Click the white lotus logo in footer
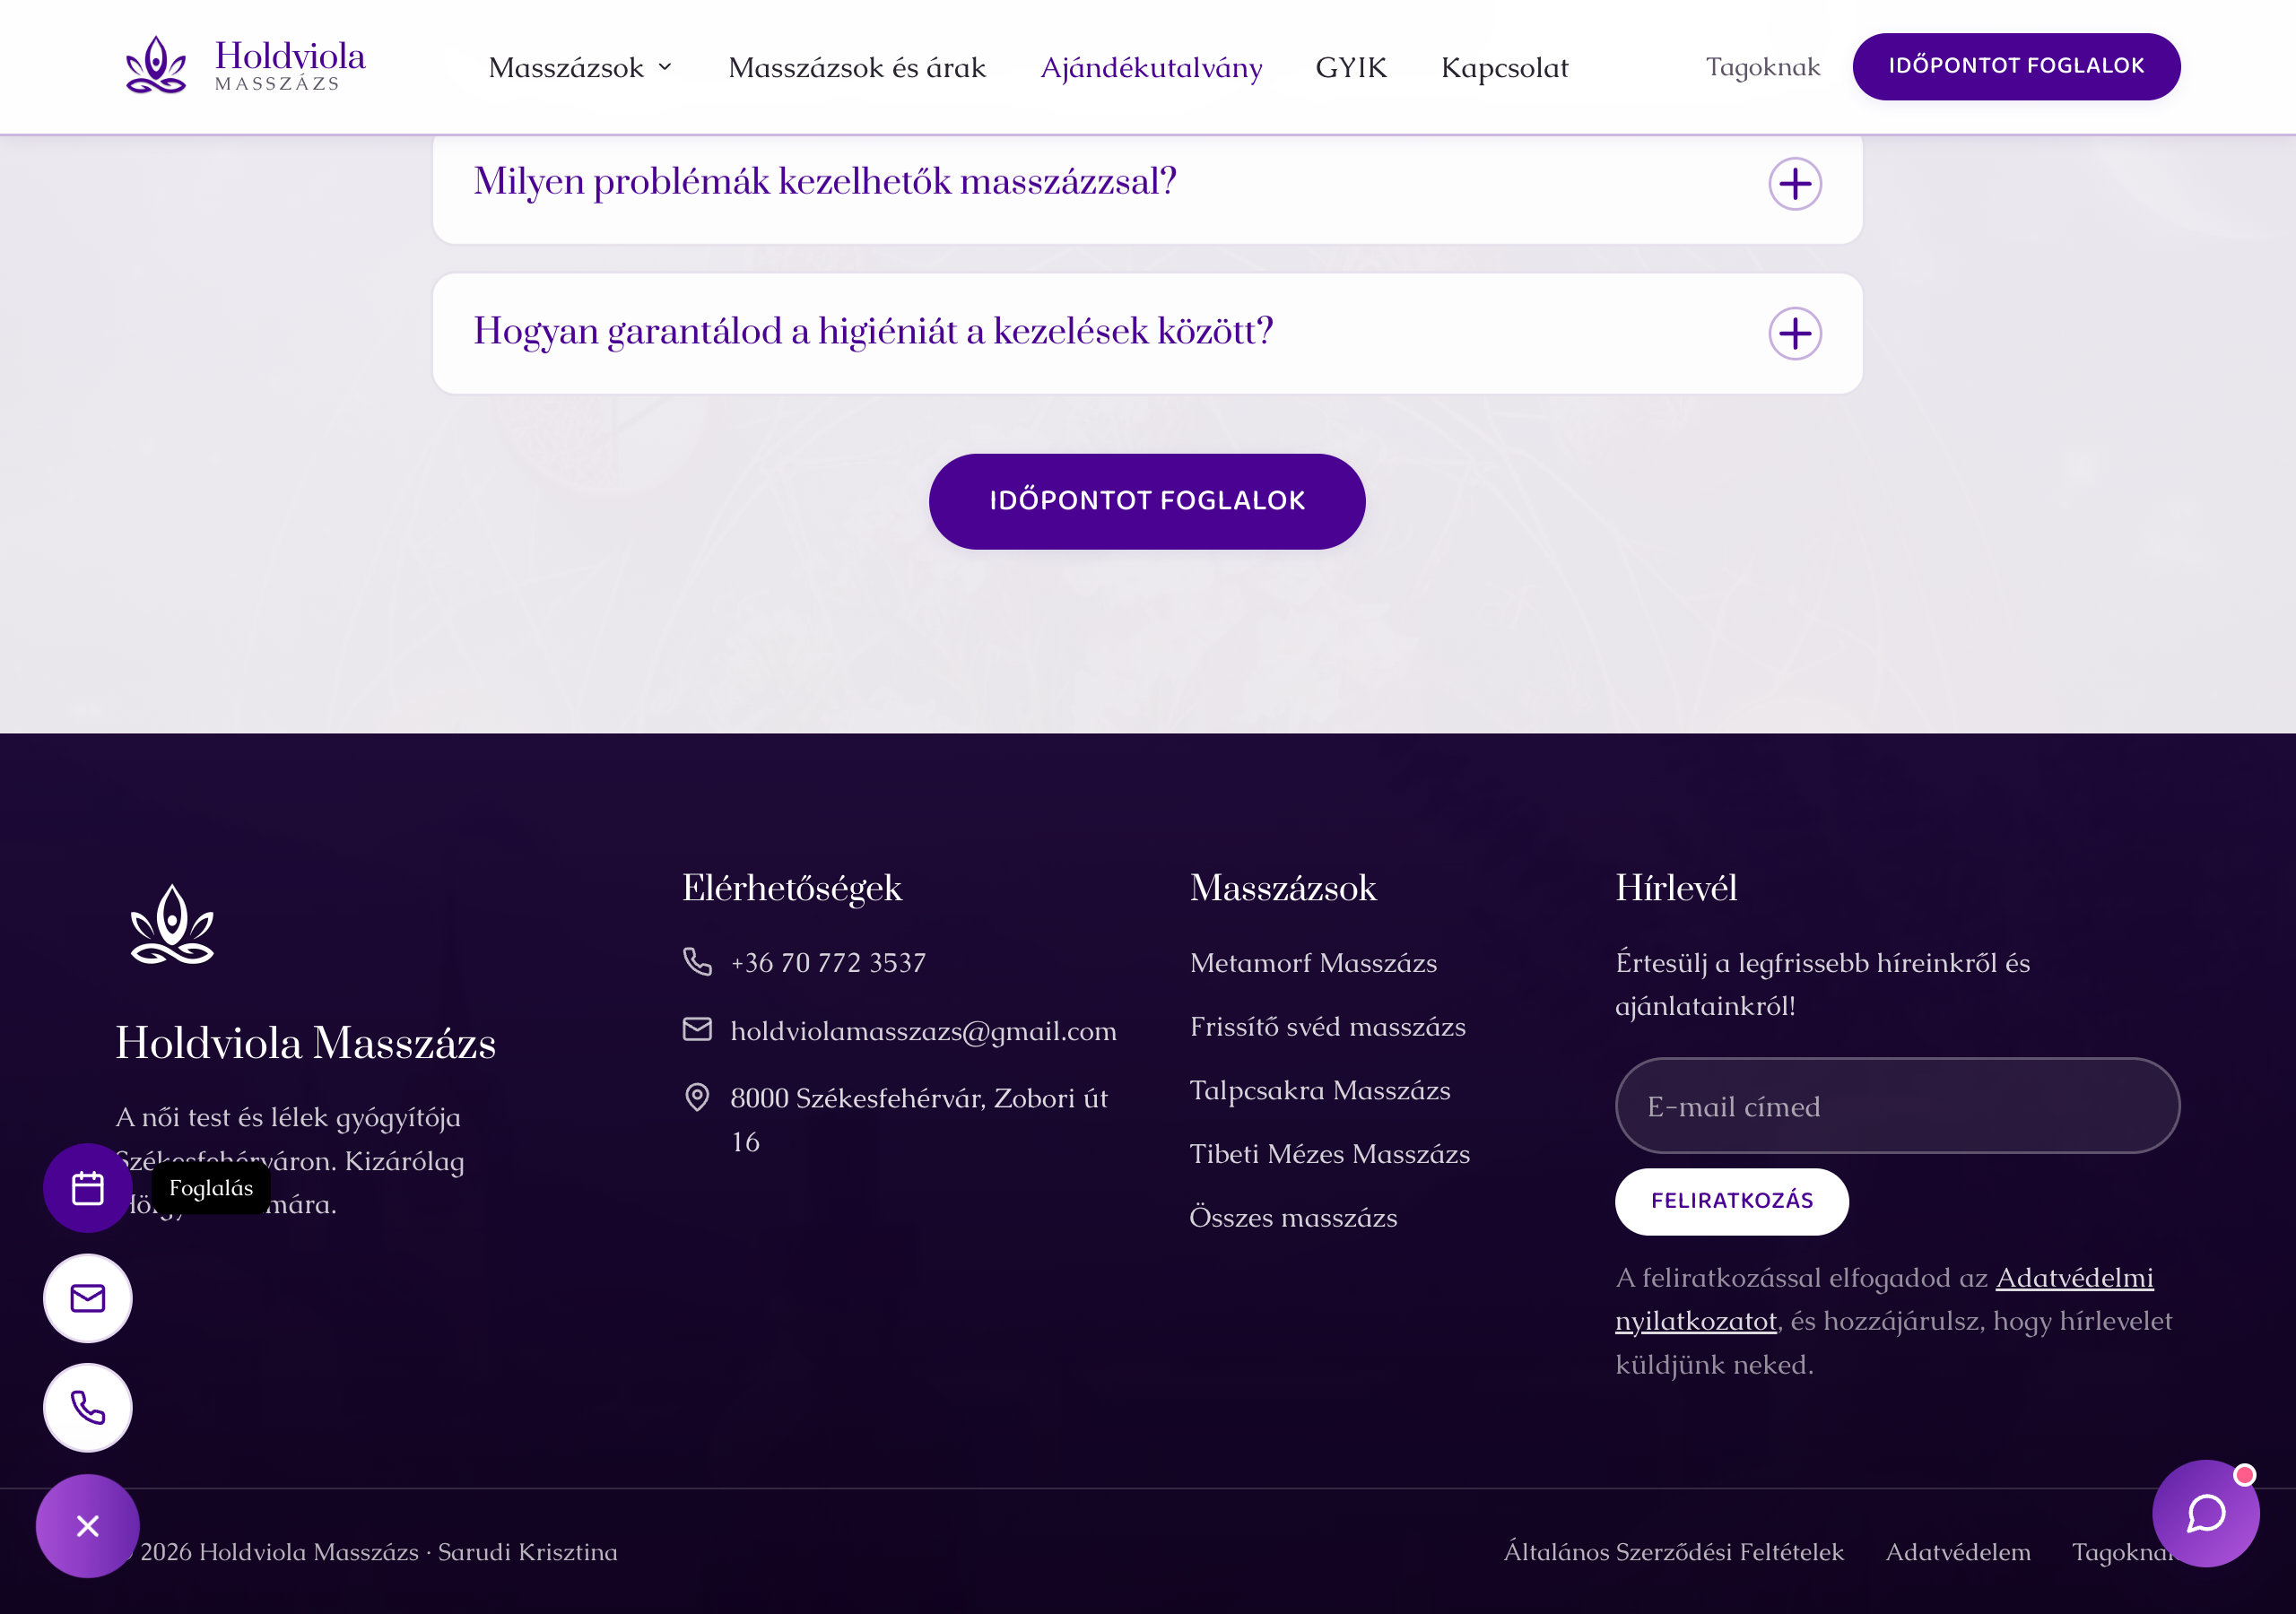This screenshot has width=2296, height=1614. 172,924
